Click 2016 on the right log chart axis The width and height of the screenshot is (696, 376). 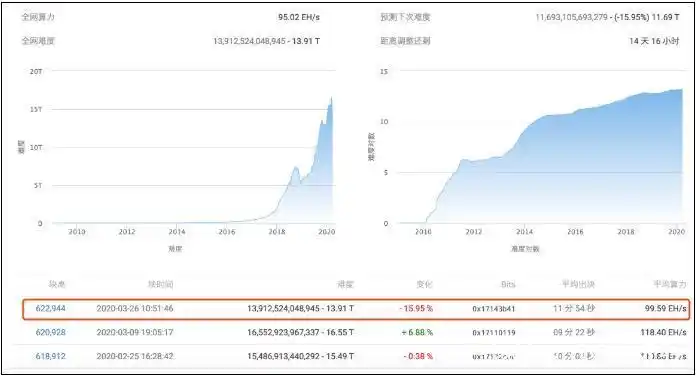575,232
